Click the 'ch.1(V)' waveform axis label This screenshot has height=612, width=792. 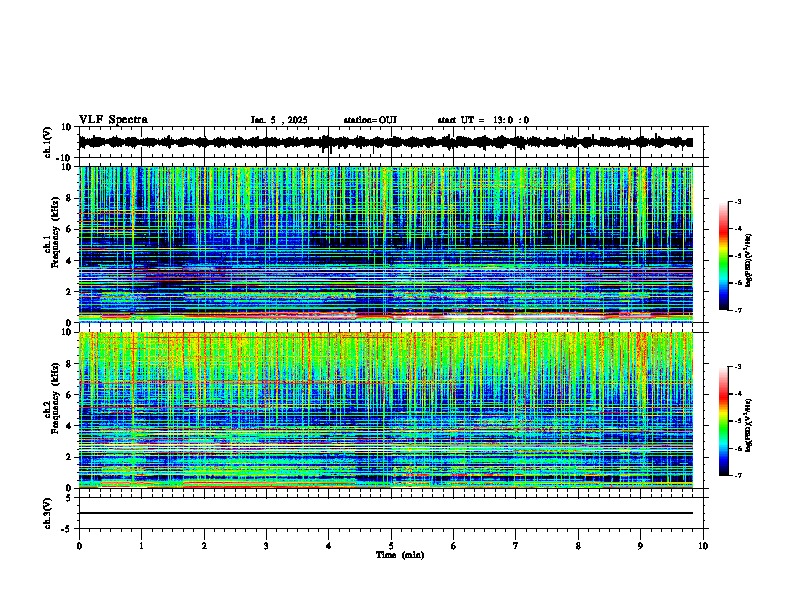pos(48,142)
